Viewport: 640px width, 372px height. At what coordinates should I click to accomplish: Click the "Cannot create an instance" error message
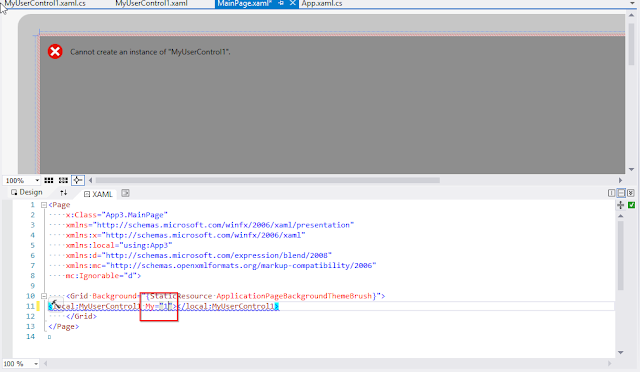pos(150,52)
